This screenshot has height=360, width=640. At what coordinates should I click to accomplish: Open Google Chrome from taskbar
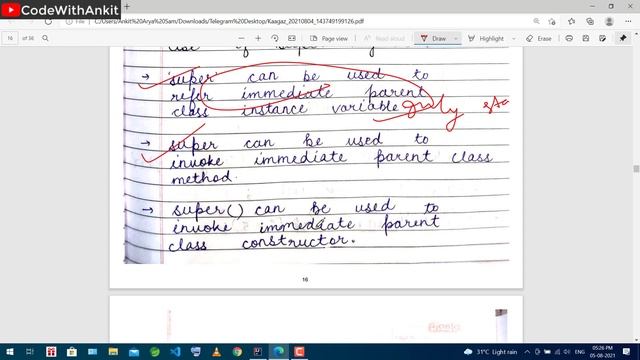(237, 351)
